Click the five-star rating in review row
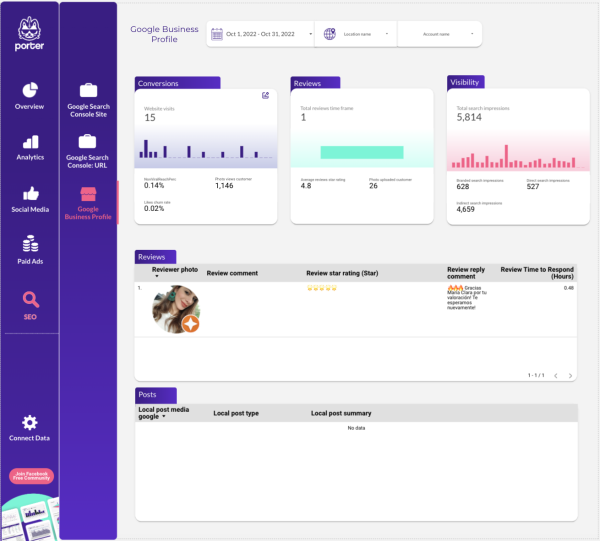This screenshot has width=600, height=541. click(x=322, y=288)
